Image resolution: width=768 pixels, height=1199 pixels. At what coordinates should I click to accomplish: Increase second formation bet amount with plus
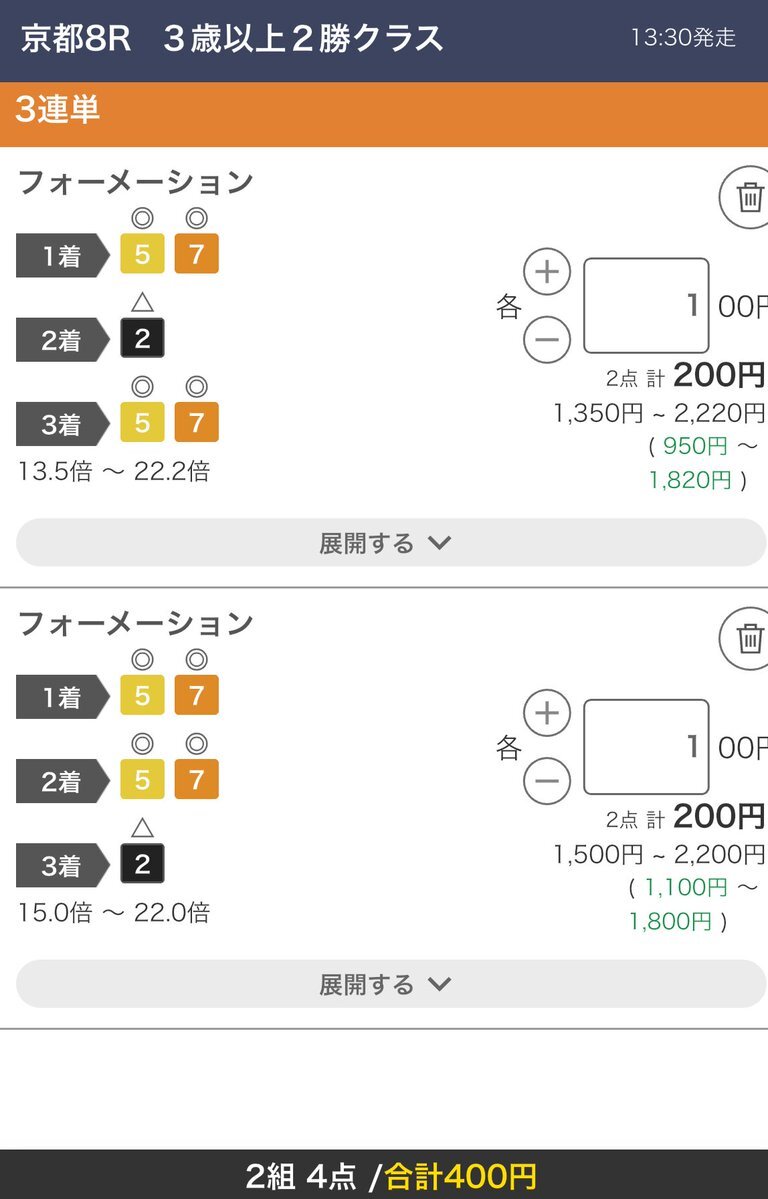[547, 713]
